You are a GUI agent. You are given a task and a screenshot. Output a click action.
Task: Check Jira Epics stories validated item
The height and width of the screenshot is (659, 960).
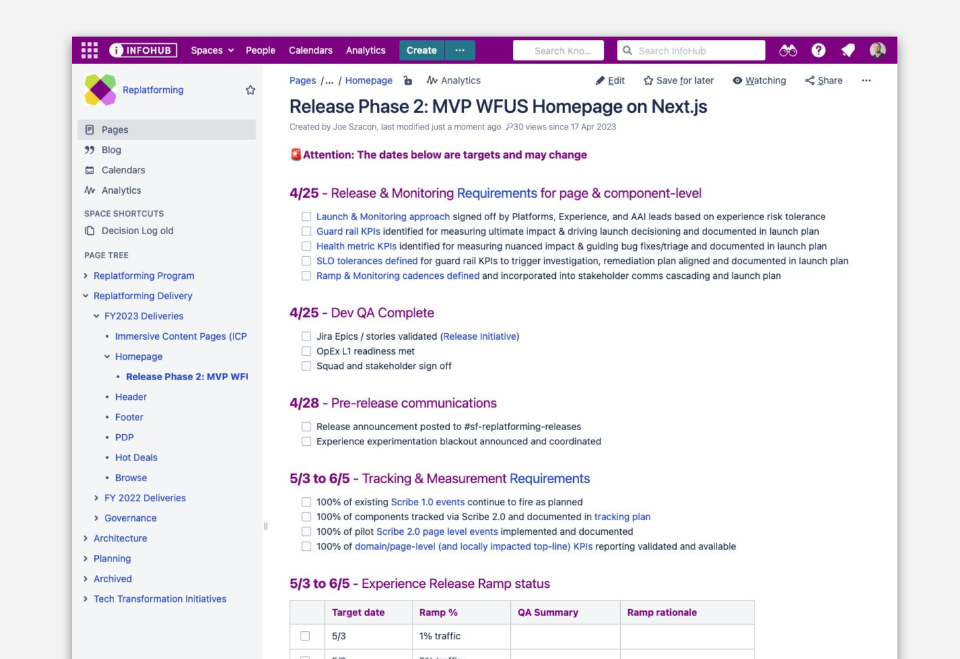click(x=306, y=336)
